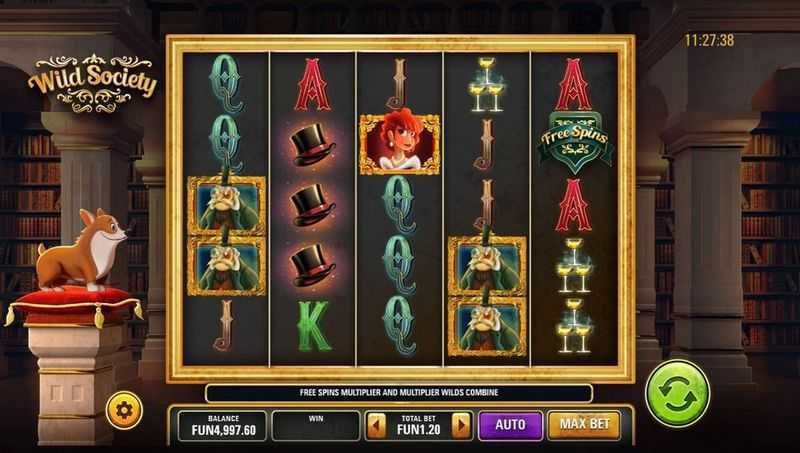Open settings with the gear icon
800x453 pixels.
[124, 410]
